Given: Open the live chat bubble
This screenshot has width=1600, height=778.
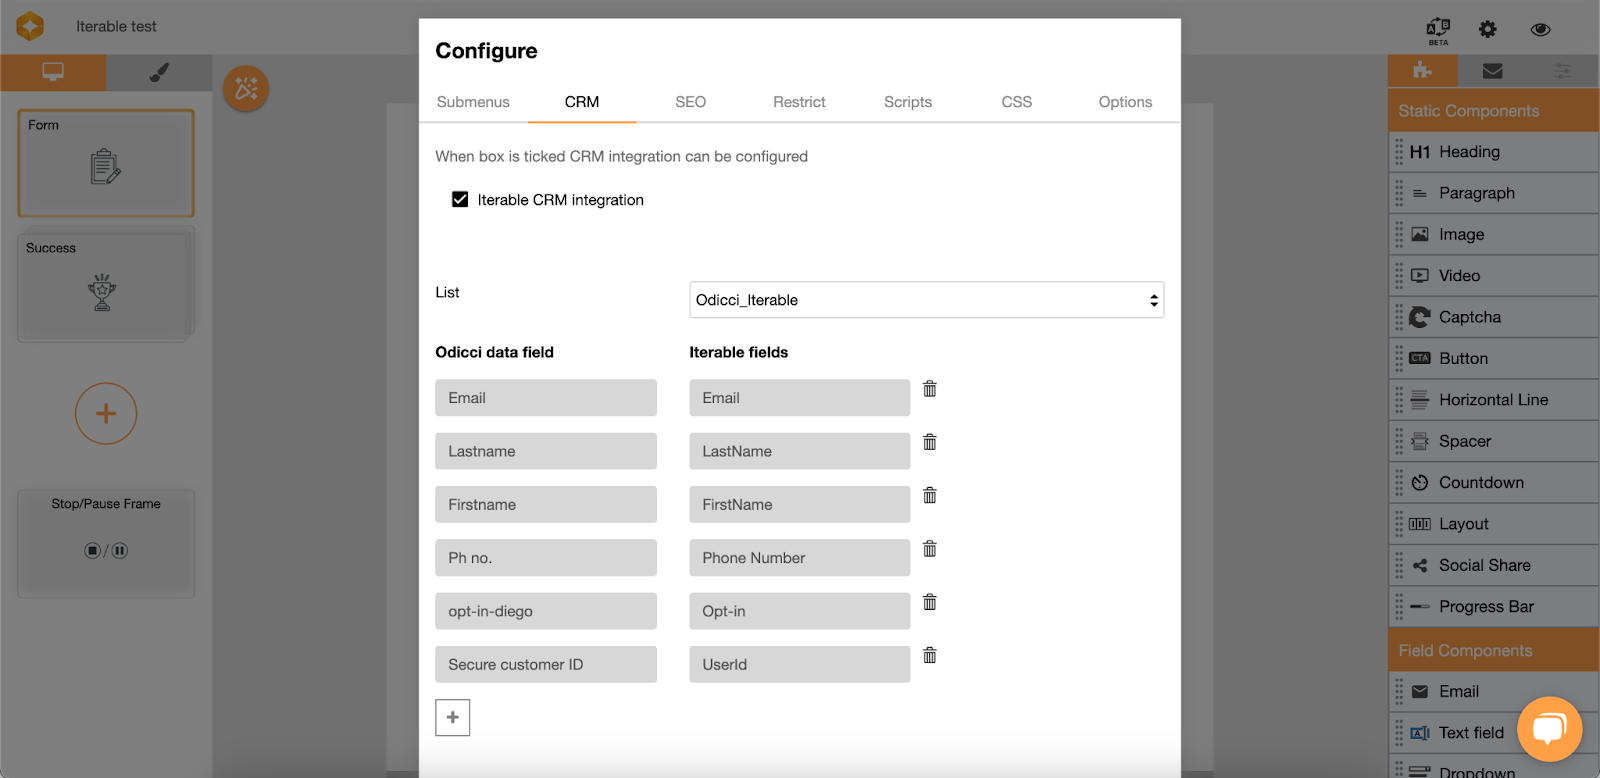Looking at the screenshot, I should pos(1548,729).
